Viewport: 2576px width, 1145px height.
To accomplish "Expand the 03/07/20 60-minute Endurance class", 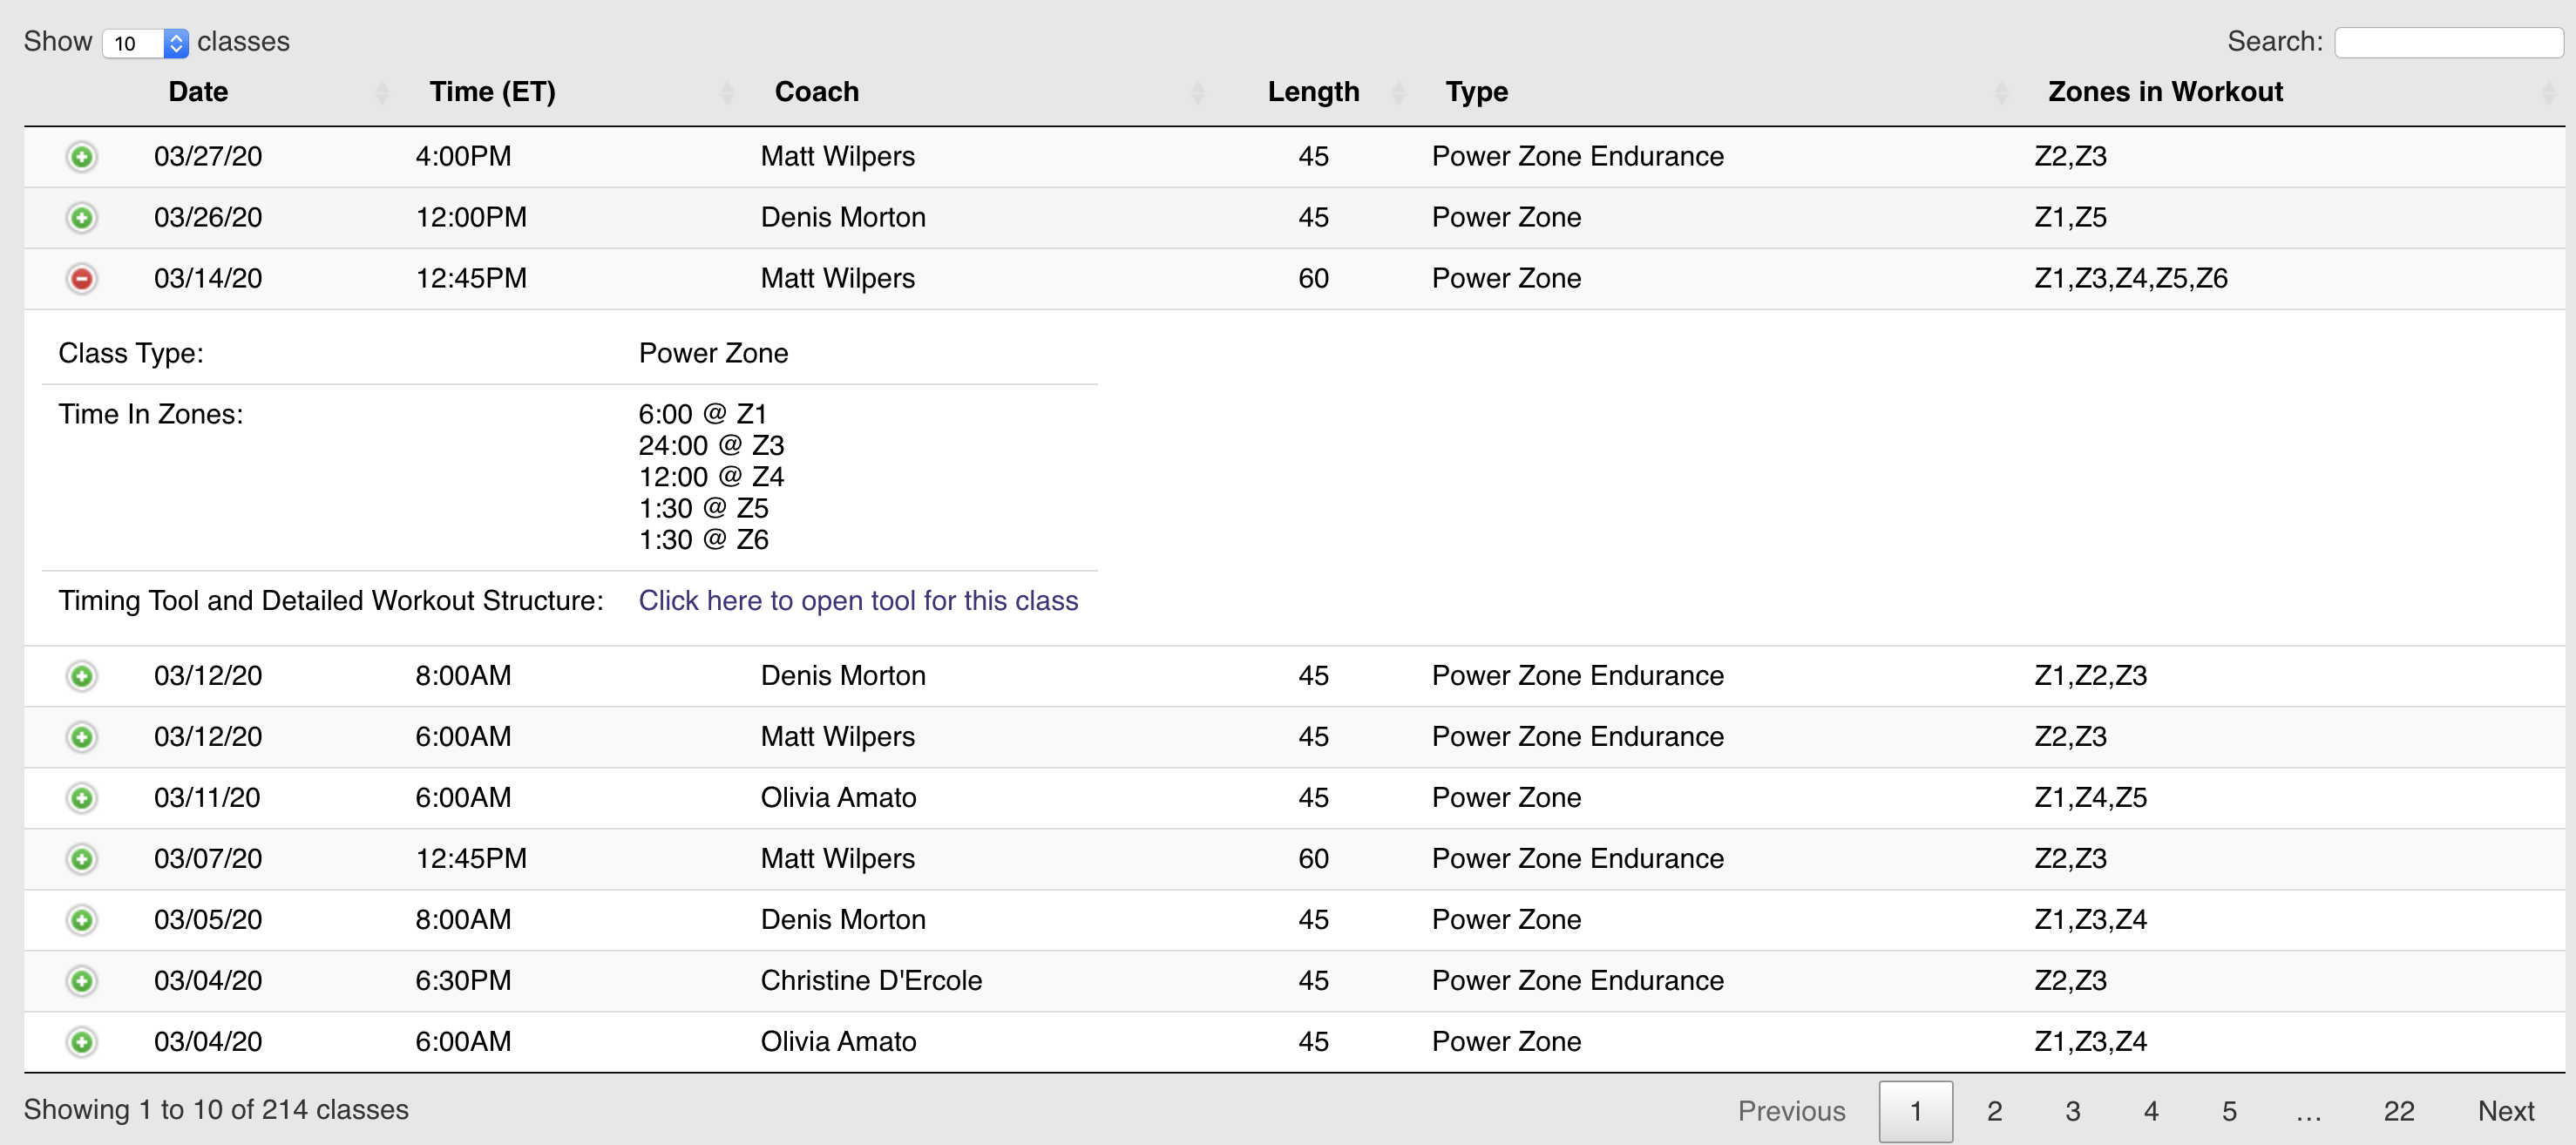I will click(x=83, y=859).
